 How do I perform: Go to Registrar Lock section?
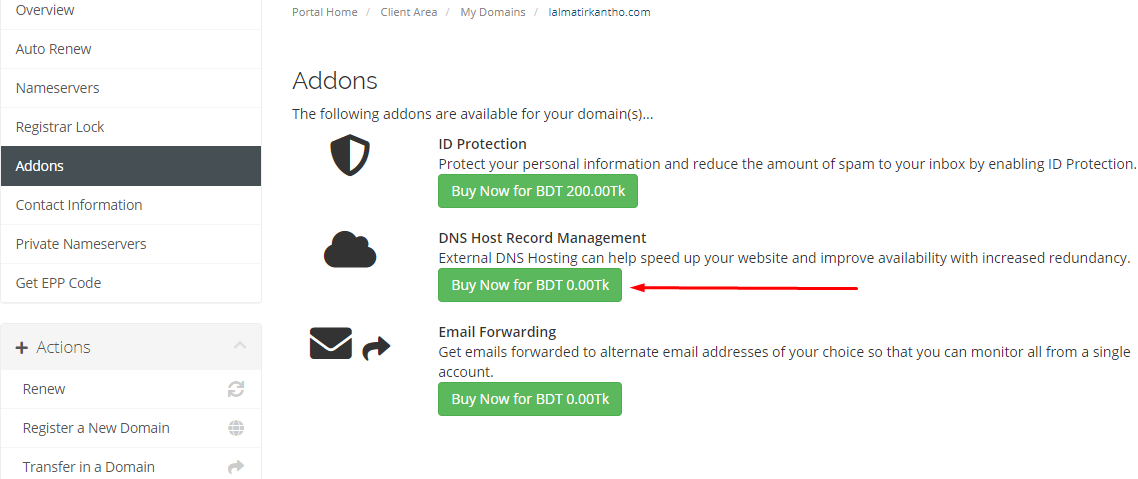(x=131, y=127)
